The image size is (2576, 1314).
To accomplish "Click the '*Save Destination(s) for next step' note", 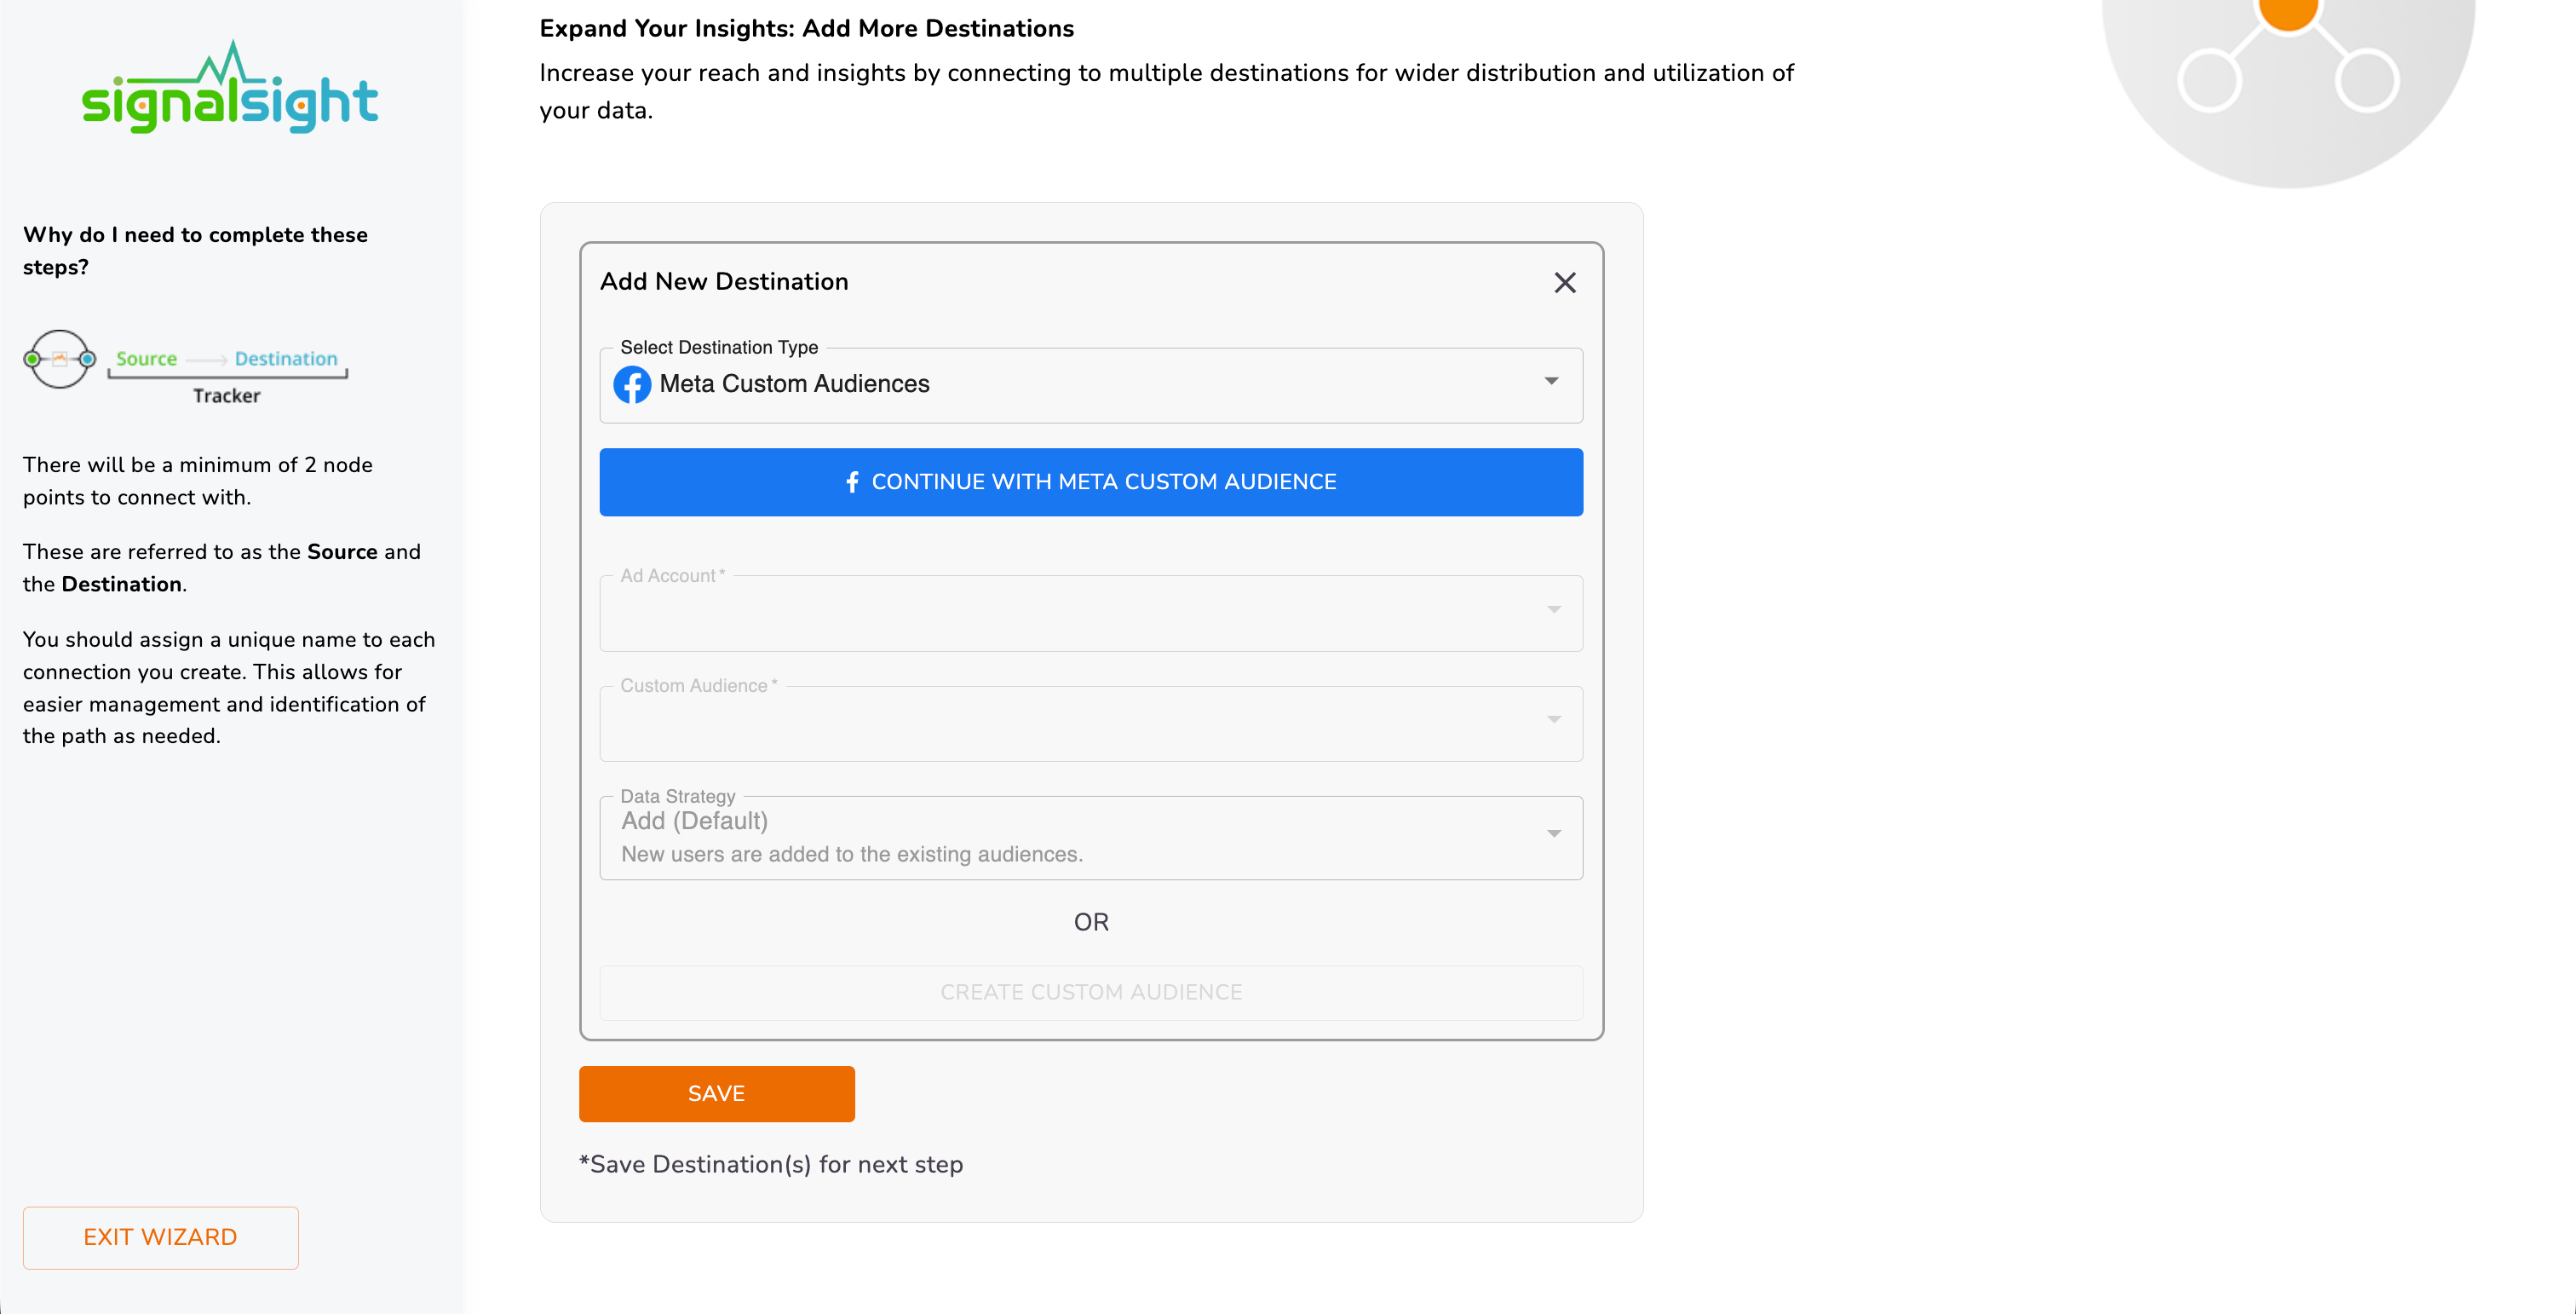I will coord(771,1164).
